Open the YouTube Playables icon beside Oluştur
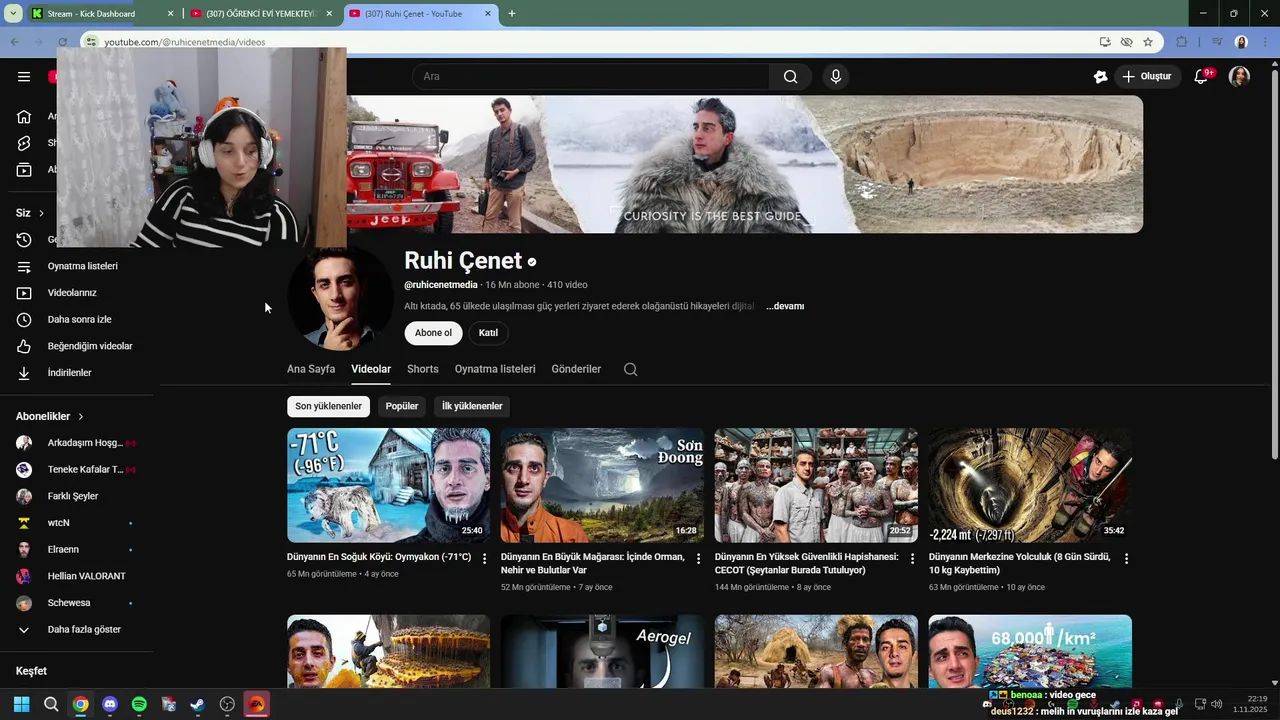1280x720 pixels. (1100, 76)
